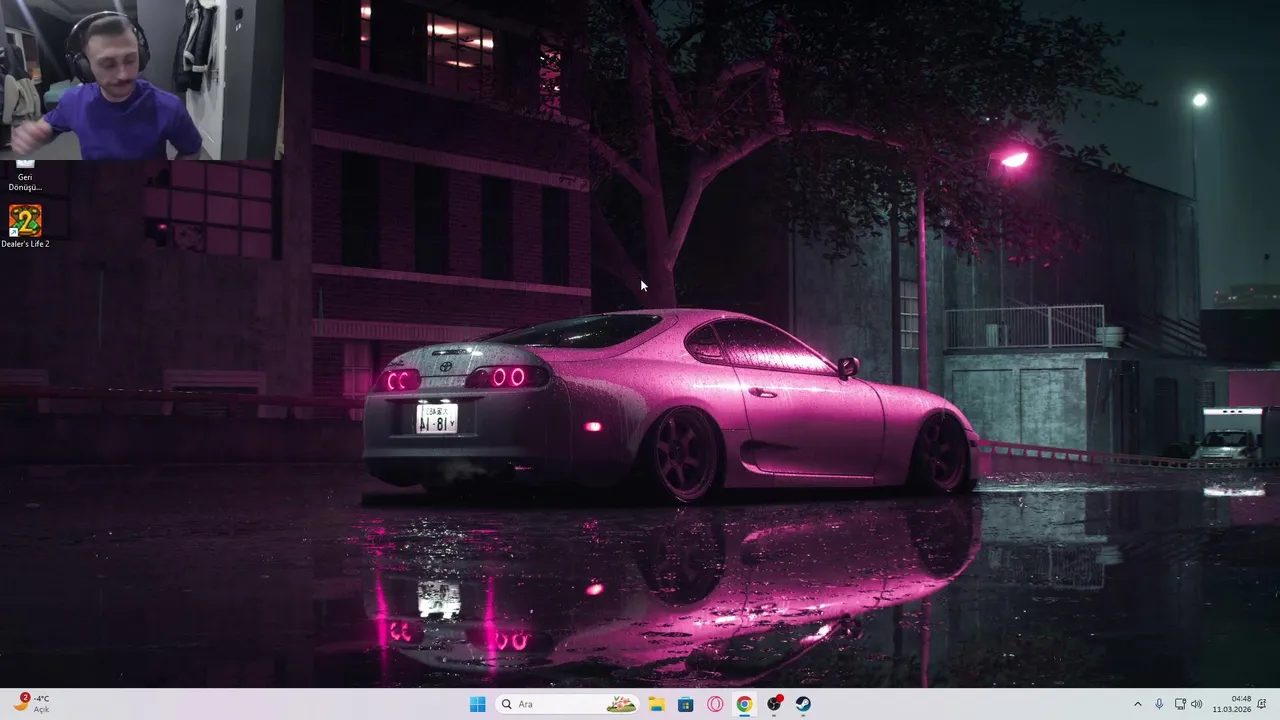Open Steam from the taskbar
The width and height of the screenshot is (1280, 720).
[x=803, y=704]
